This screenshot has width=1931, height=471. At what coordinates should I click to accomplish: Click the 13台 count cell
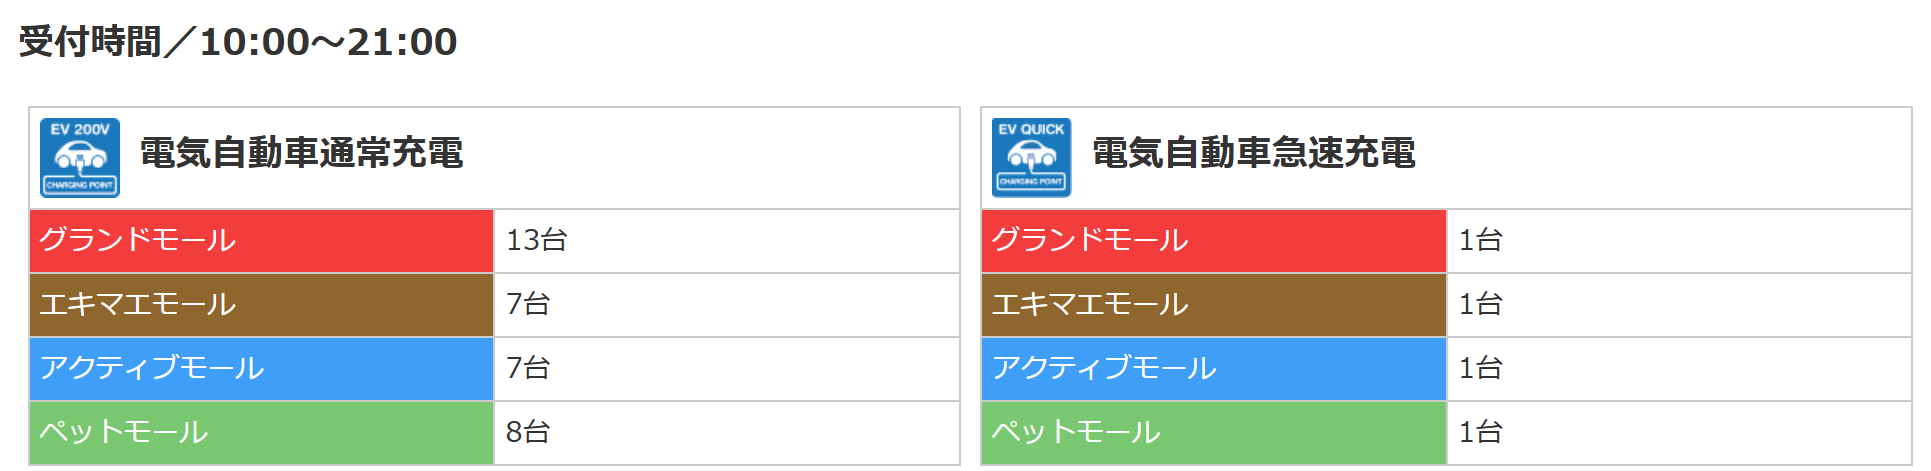click(x=537, y=241)
